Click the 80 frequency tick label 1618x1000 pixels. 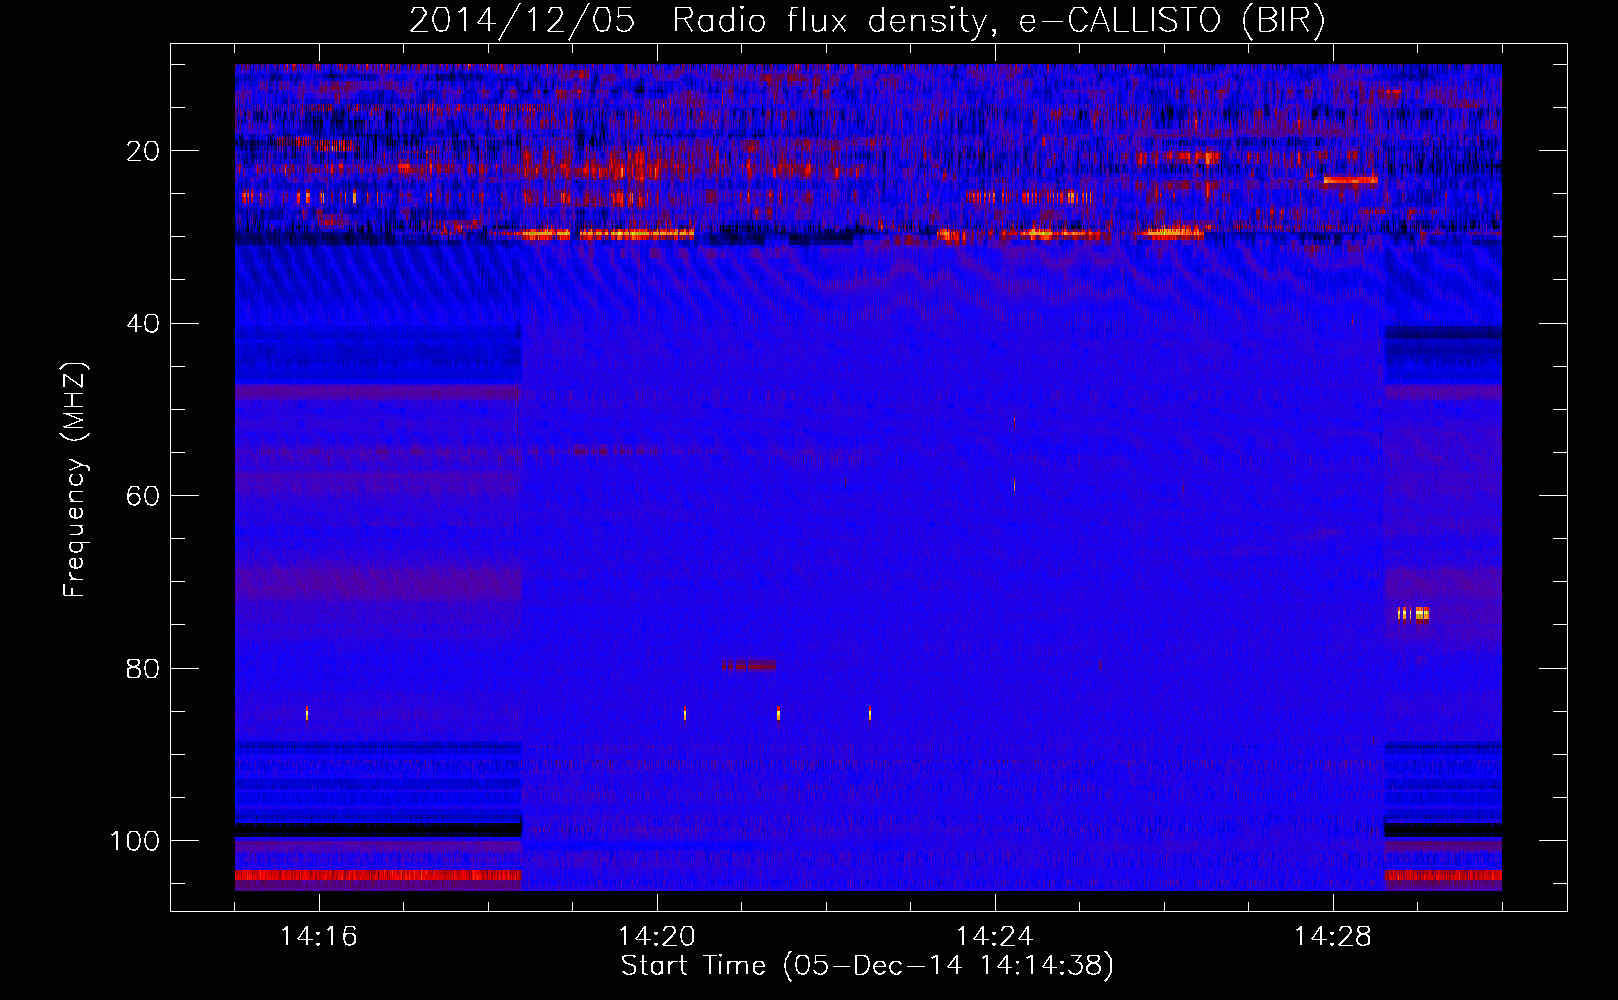(144, 668)
